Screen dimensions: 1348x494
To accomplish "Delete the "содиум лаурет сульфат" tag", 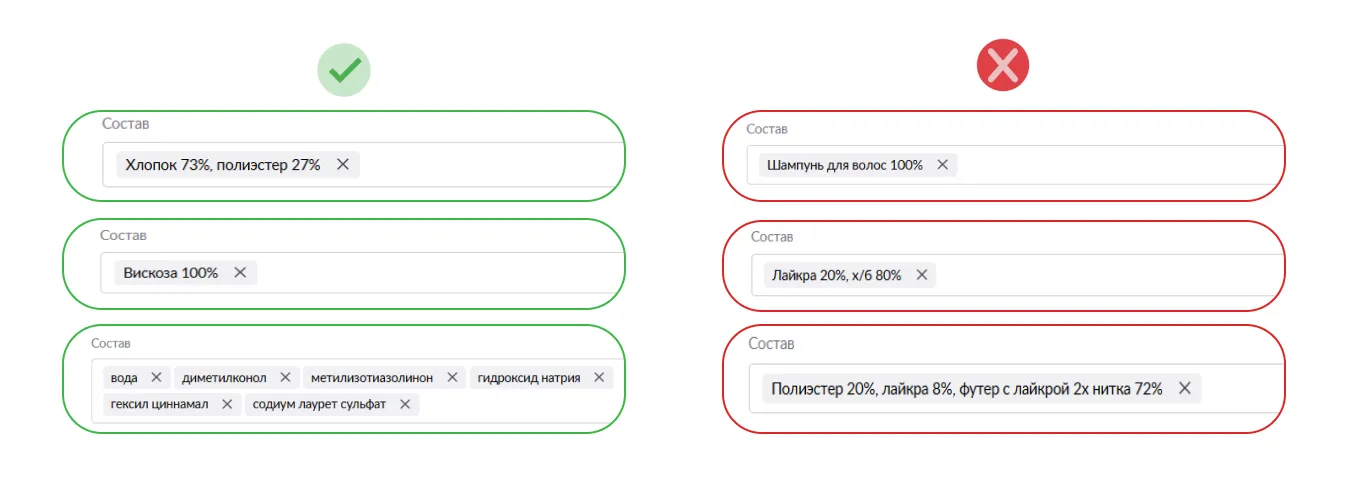I will [x=405, y=404].
